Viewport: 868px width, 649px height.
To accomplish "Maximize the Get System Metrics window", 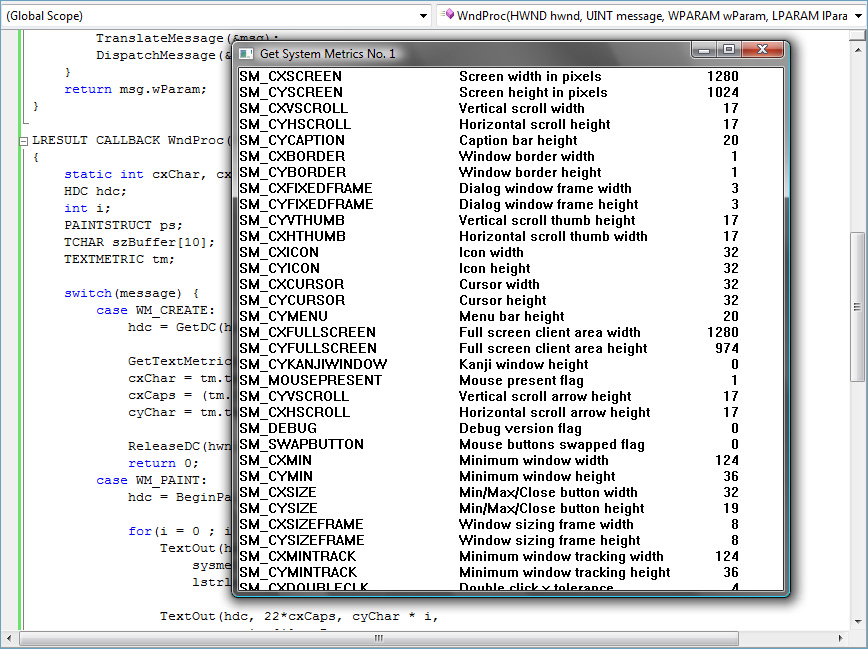I will (729, 50).
